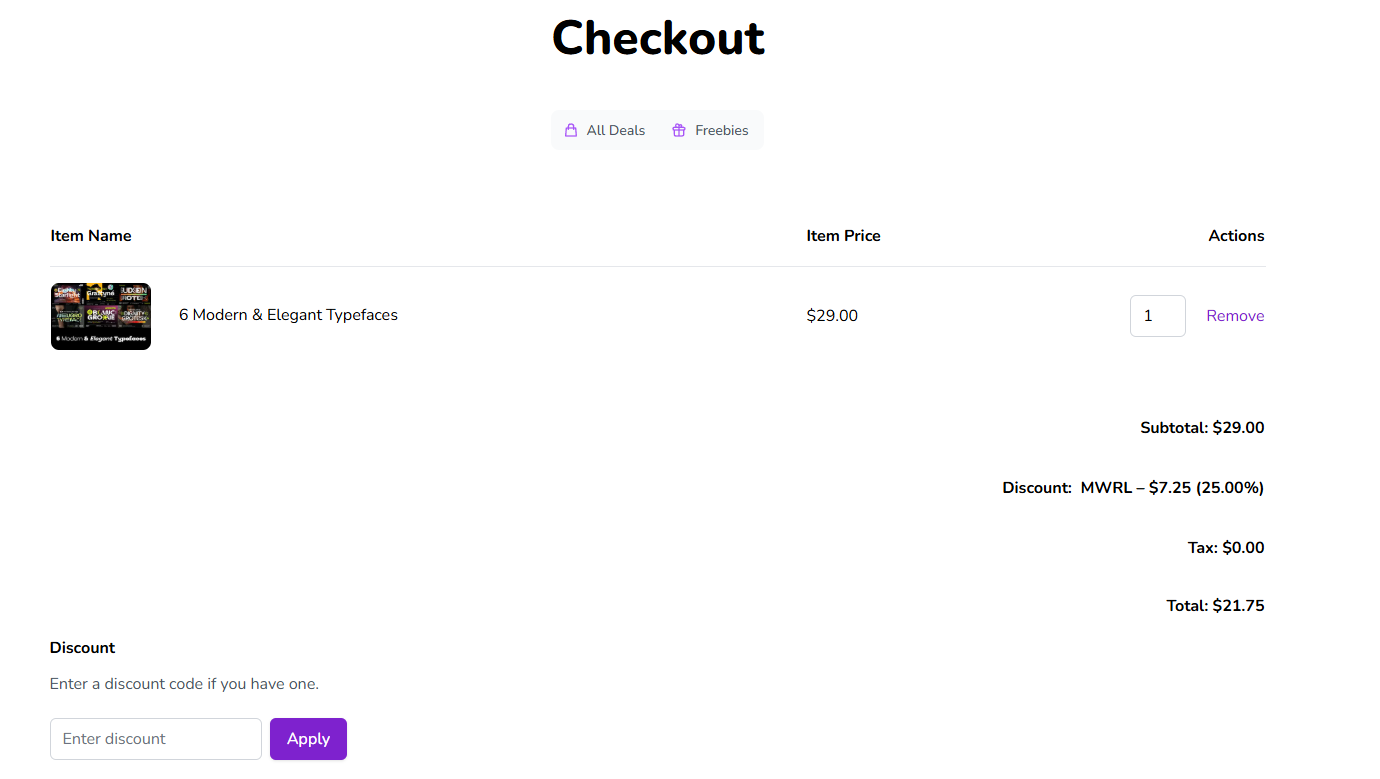The width and height of the screenshot is (1380, 779).
Task: Open the Freebies tab
Action: pyautogui.click(x=710, y=130)
